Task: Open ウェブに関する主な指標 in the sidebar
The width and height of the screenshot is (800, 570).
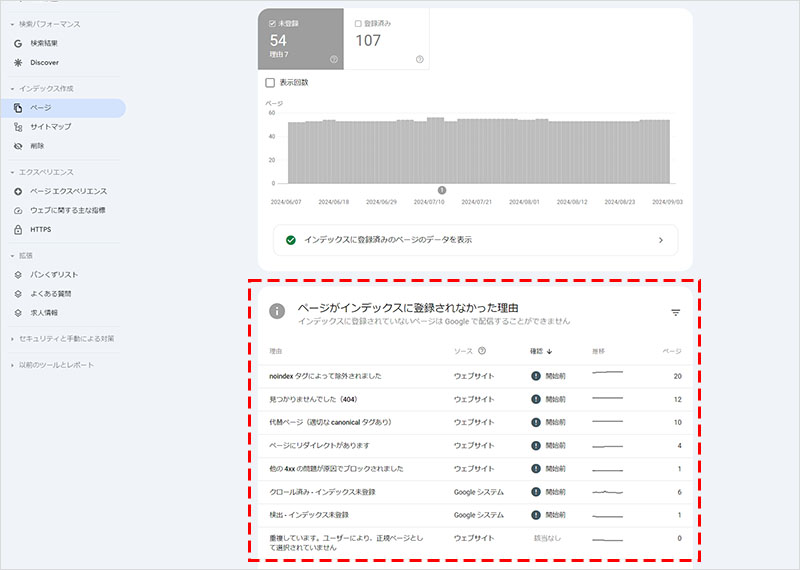Action: tap(67, 210)
